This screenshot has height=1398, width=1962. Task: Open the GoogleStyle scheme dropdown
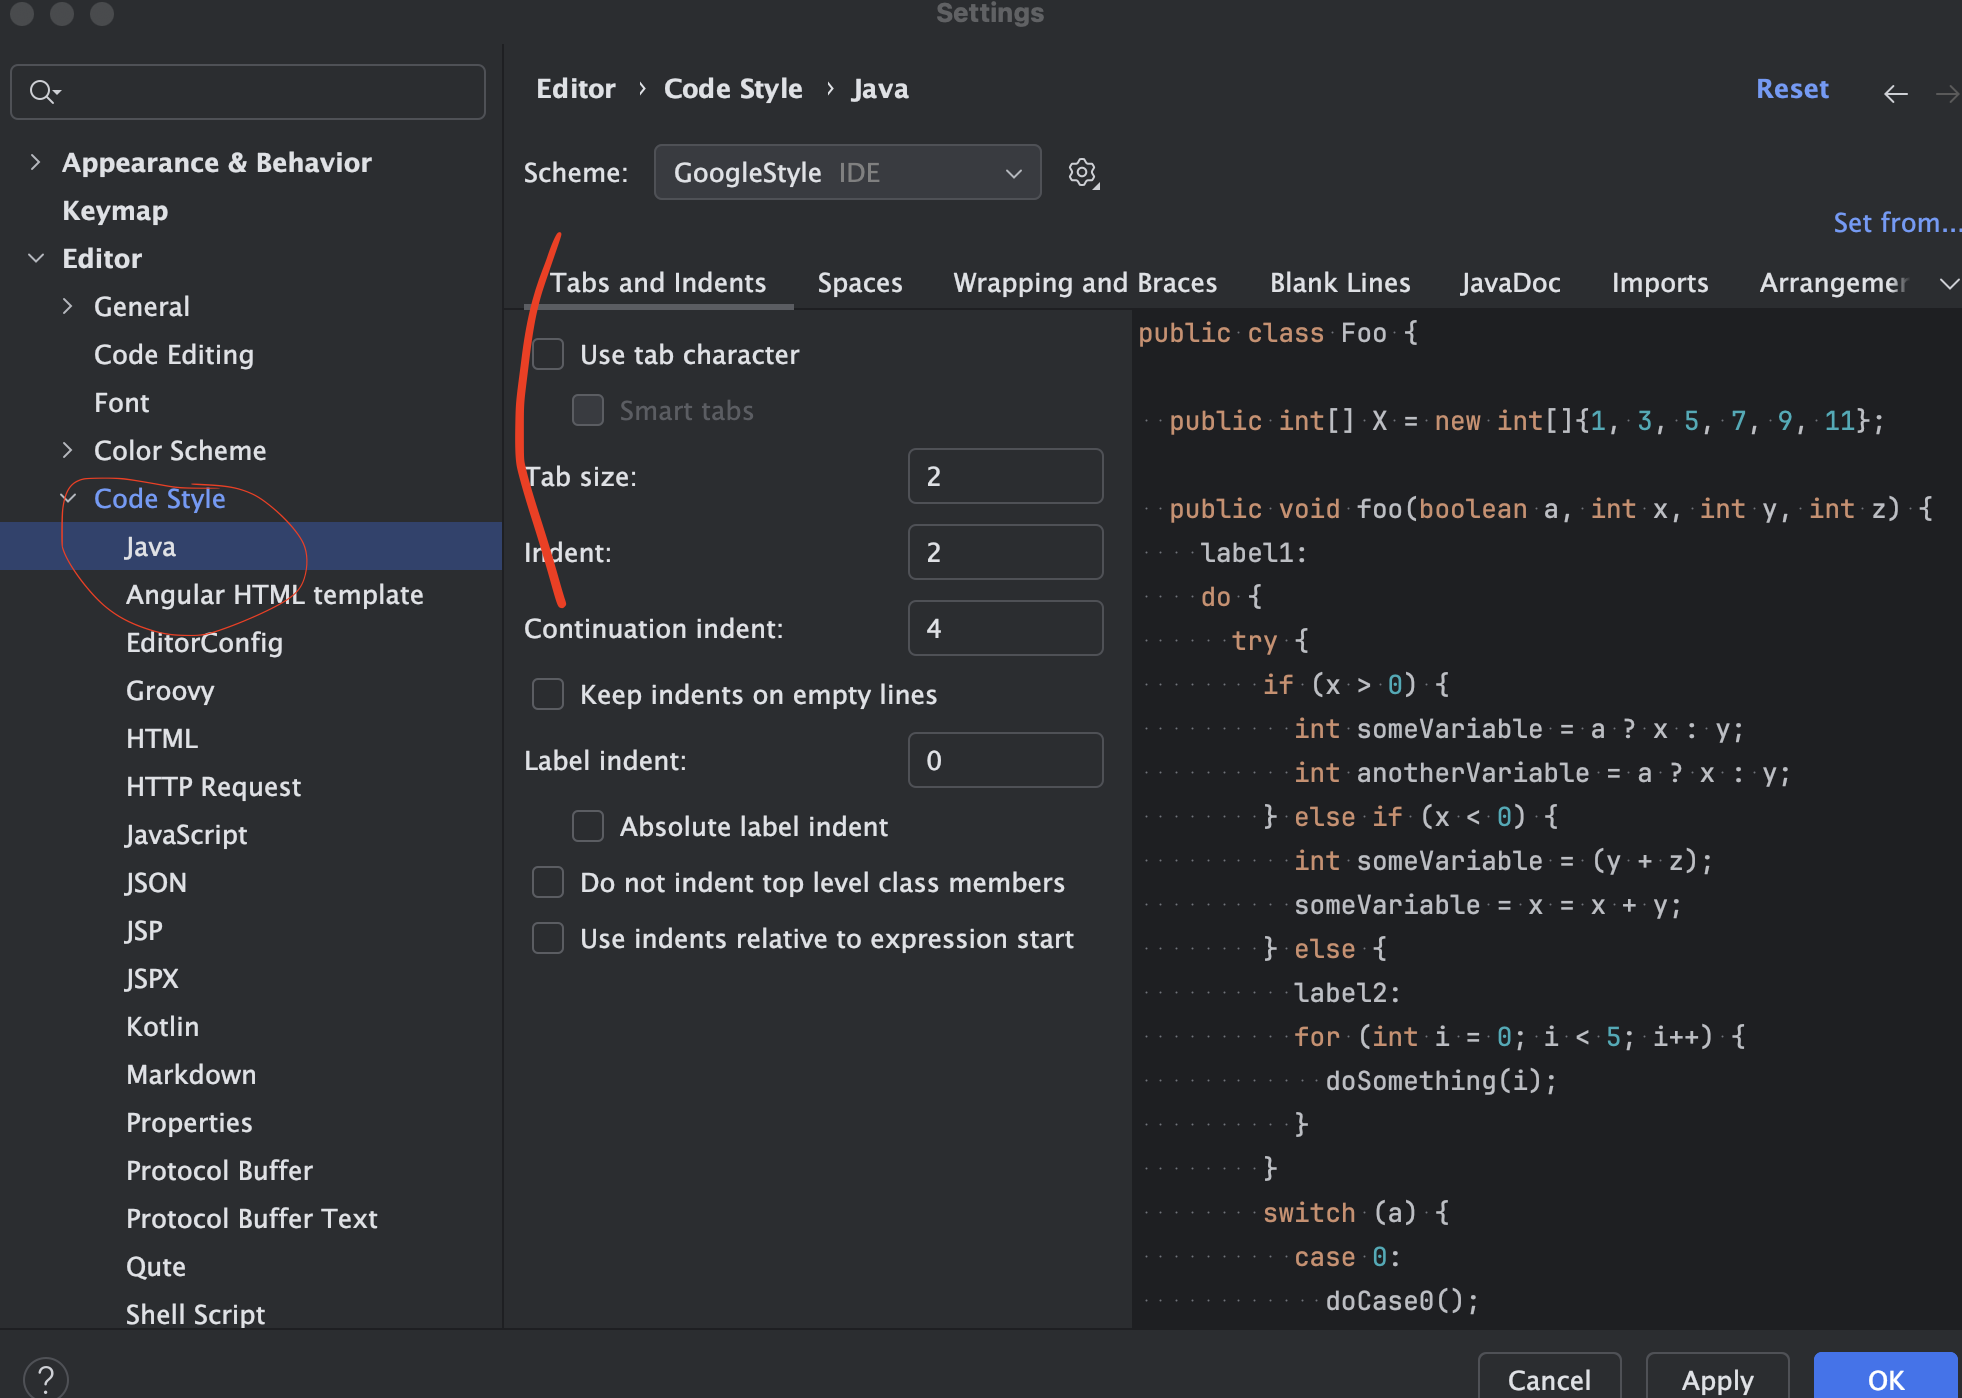[x=847, y=172]
